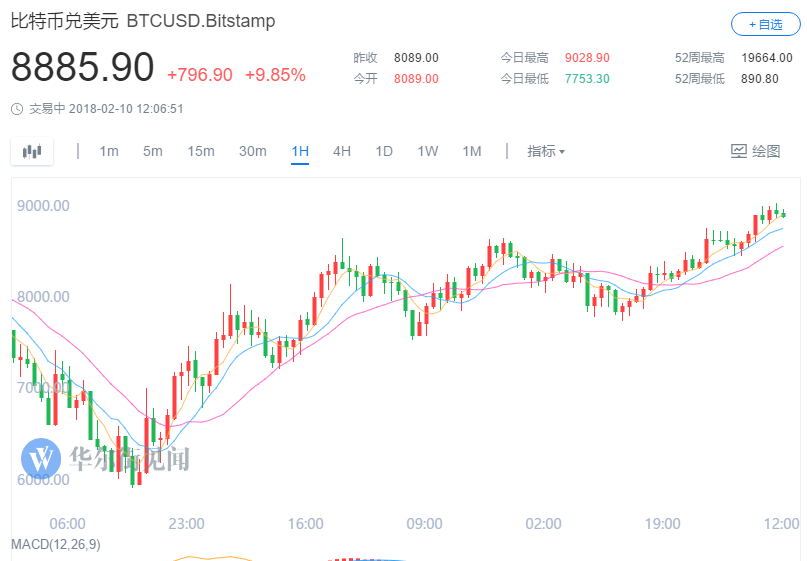Choose the 4H interval tab

(x=342, y=151)
